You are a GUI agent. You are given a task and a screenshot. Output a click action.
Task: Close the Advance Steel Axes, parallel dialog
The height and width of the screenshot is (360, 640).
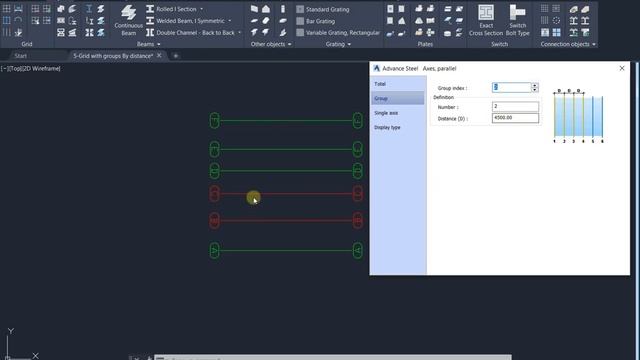622,68
